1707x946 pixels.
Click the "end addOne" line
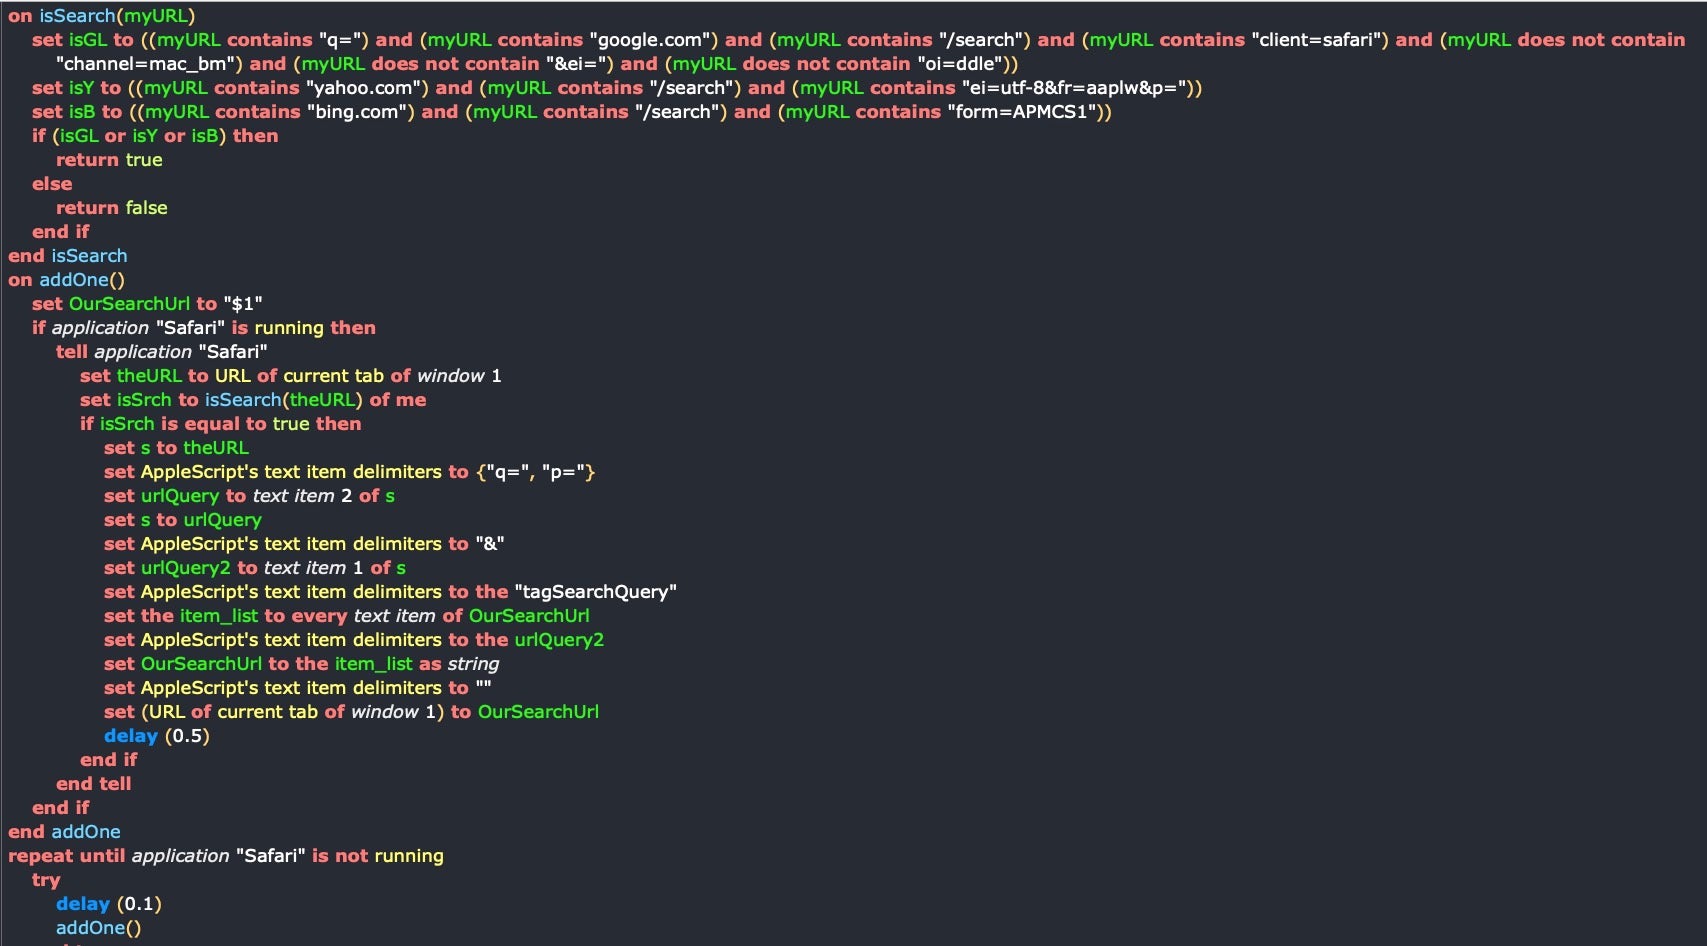[64, 832]
